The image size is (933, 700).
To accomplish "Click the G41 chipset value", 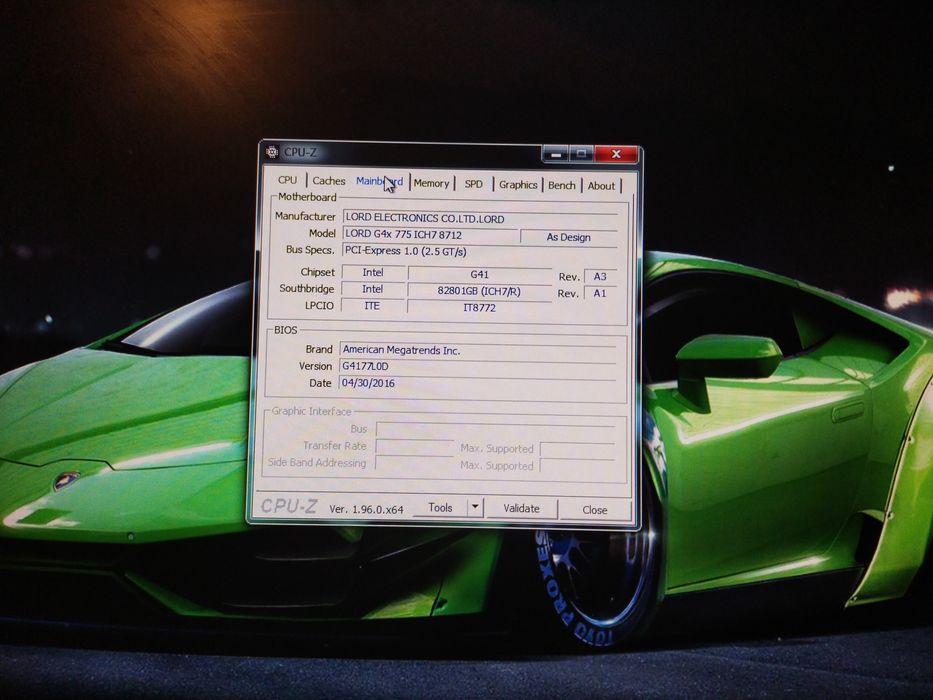I will click(480, 274).
